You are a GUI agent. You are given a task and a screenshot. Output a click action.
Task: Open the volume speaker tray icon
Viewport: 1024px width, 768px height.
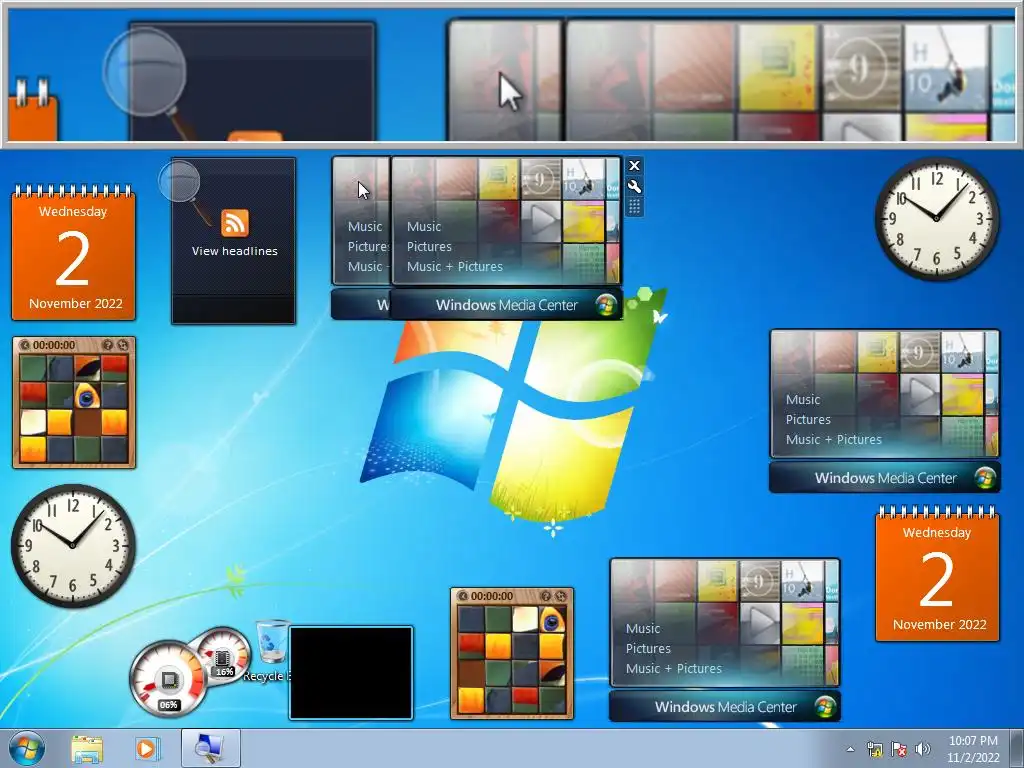pyautogui.click(x=923, y=750)
